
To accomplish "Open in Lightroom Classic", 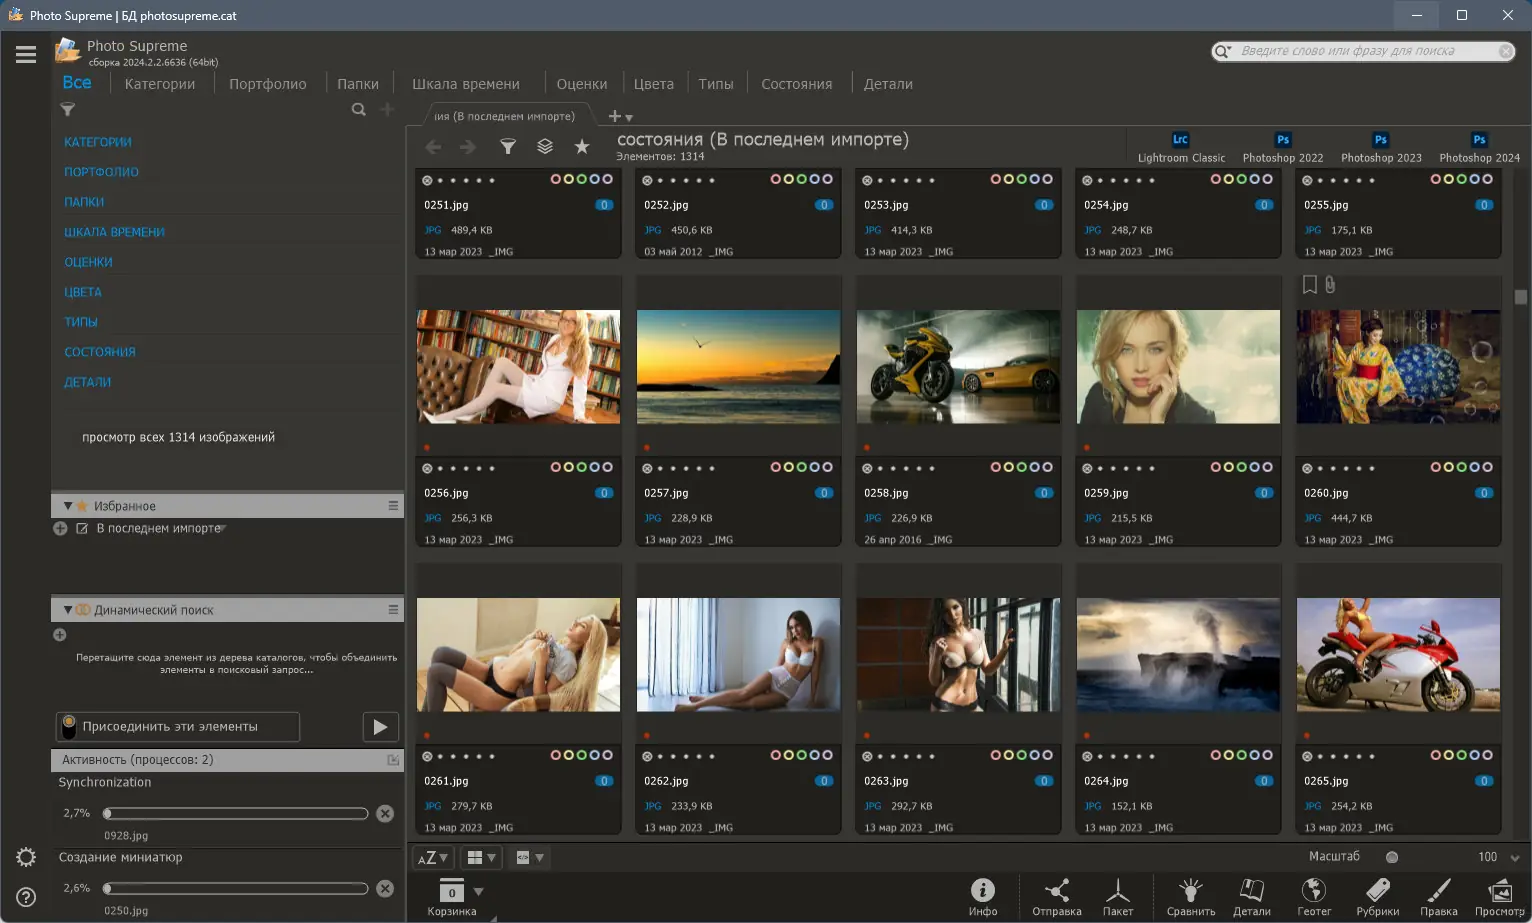I will (x=1181, y=147).
